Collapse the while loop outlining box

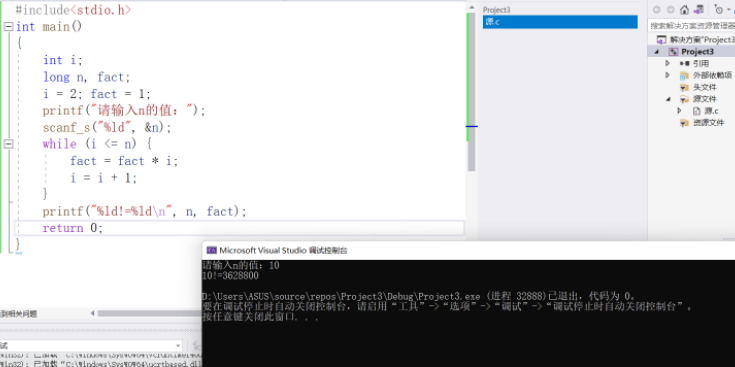pyautogui.click(x=8, y=144)
